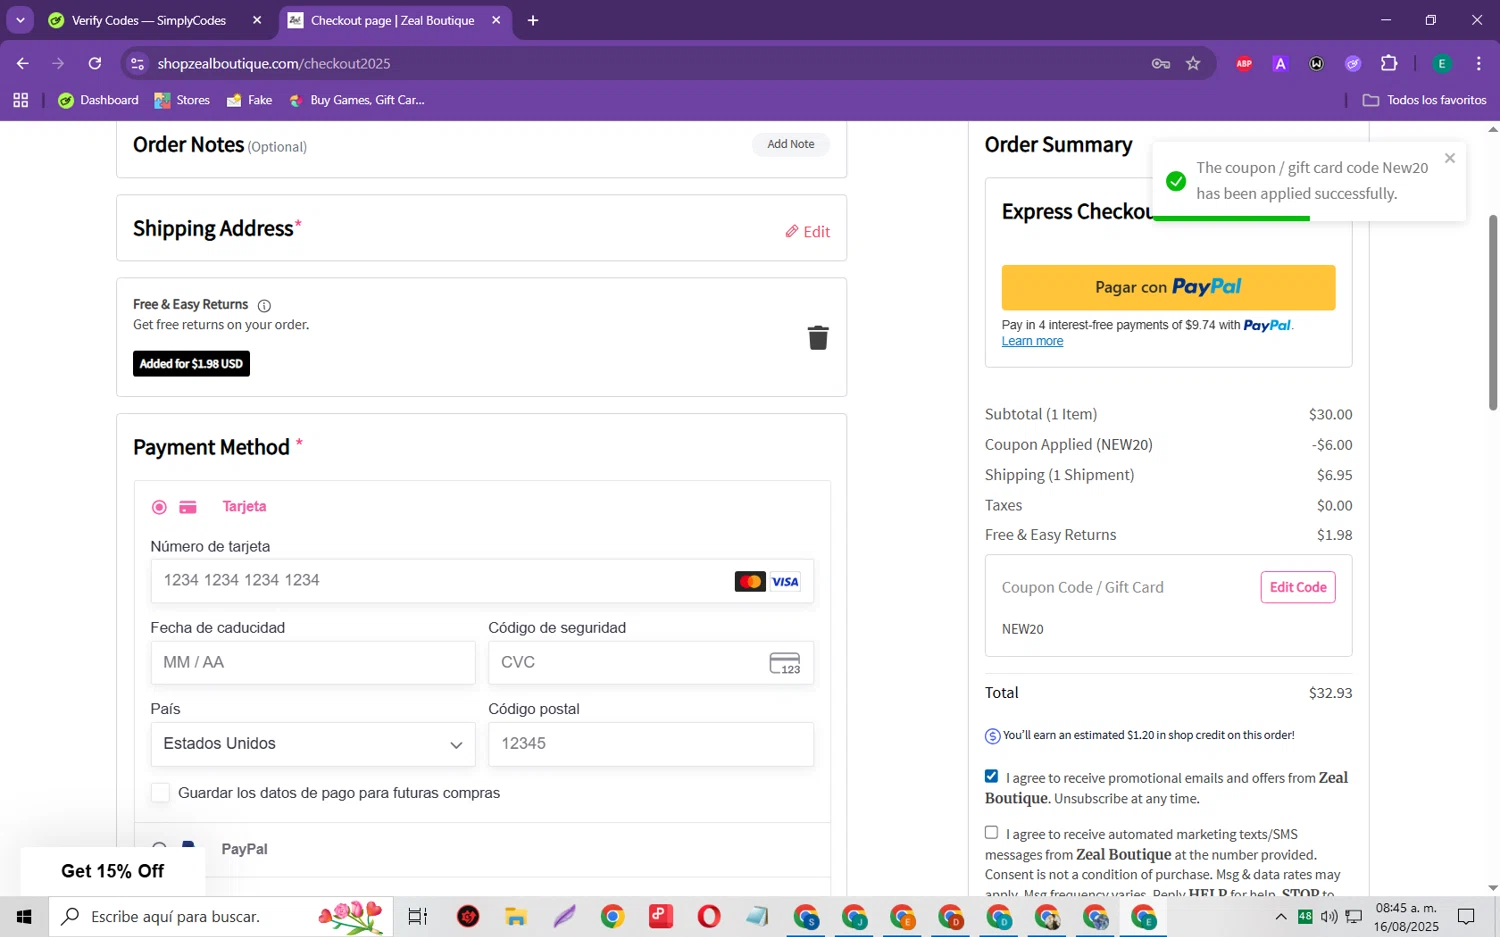This screenshot has height=937, width=1500.
Task: Select the Checkout page Zeal Boutique tab
Action: 392,20
